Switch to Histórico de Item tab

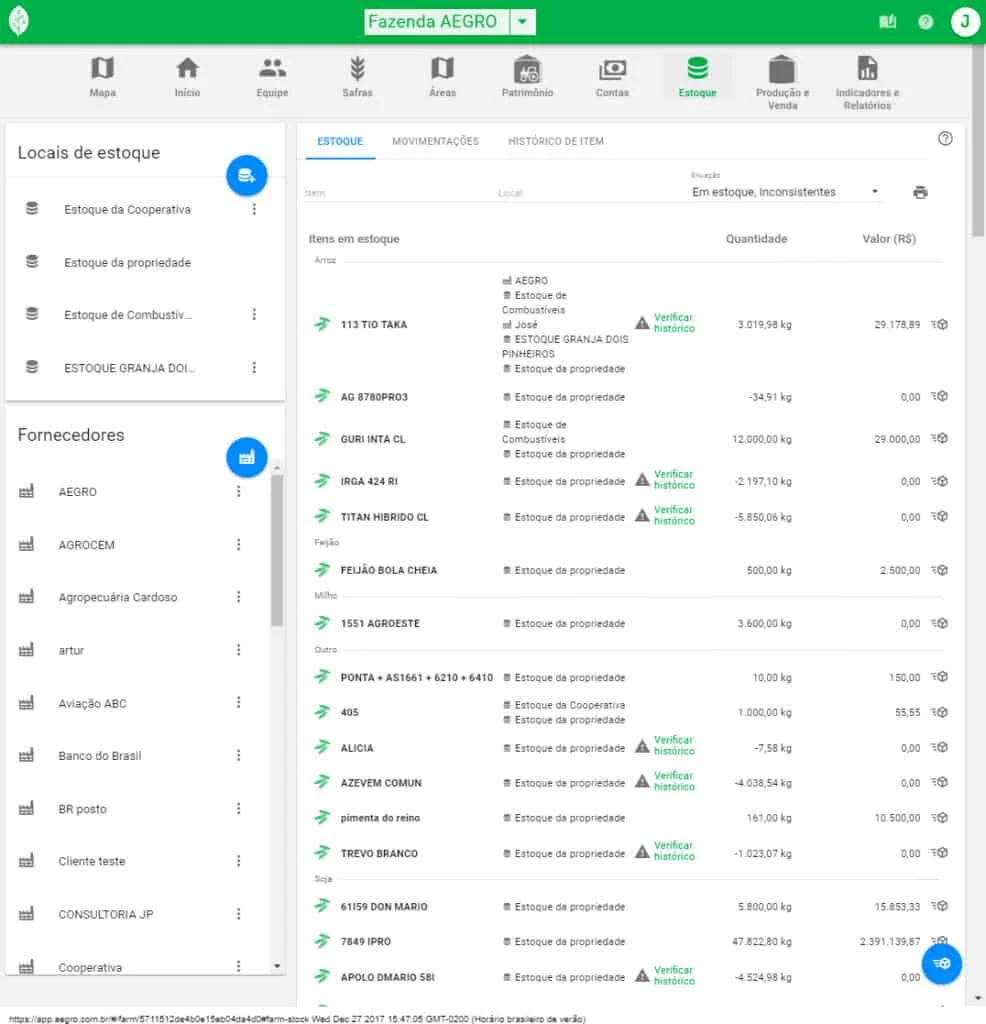click(555, 141)
